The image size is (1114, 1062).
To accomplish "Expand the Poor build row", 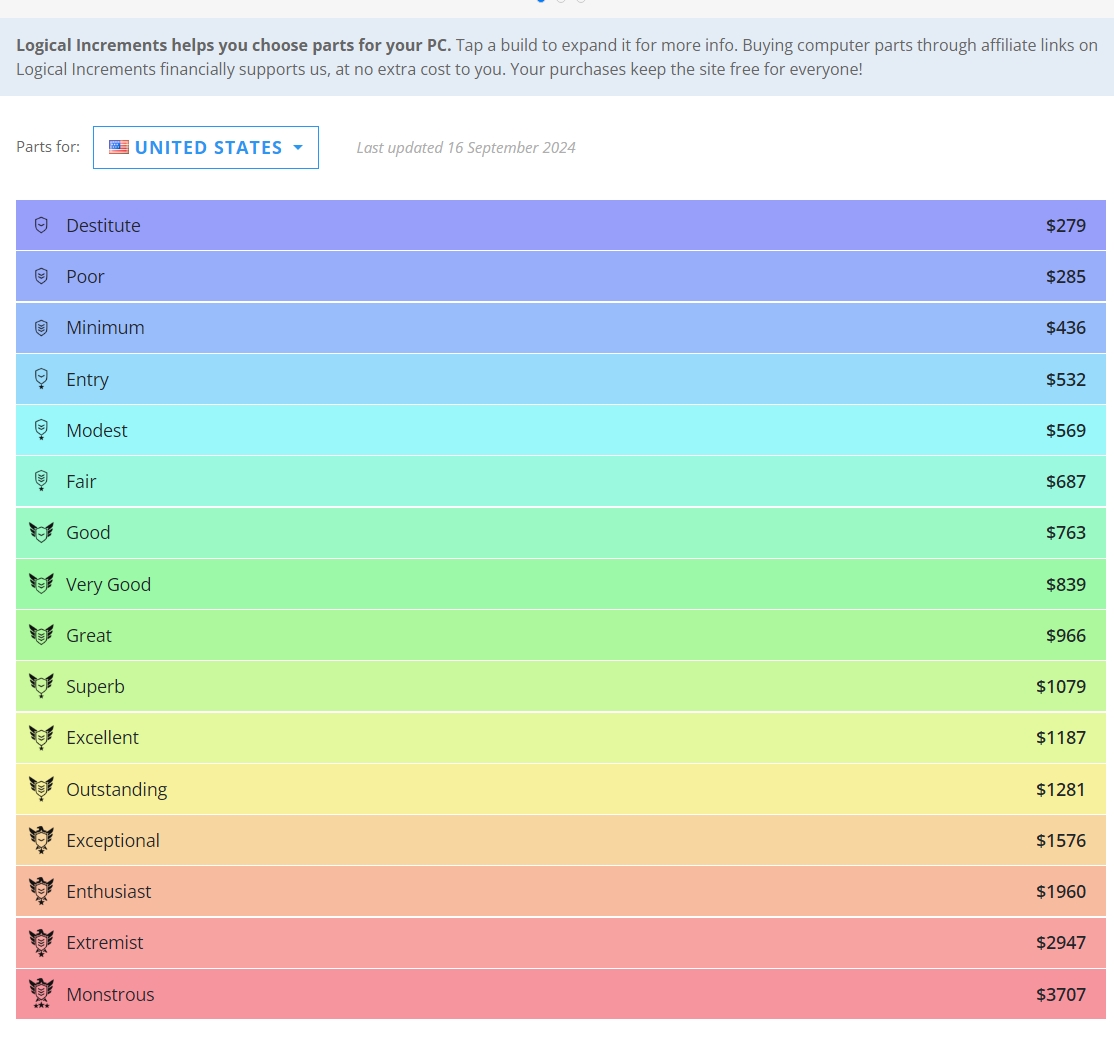I will point(560,276).
